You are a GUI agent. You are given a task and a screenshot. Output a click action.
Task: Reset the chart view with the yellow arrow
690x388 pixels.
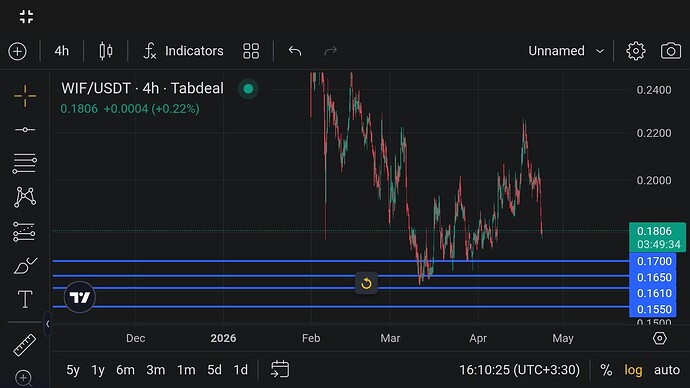(x=366, y=284)
